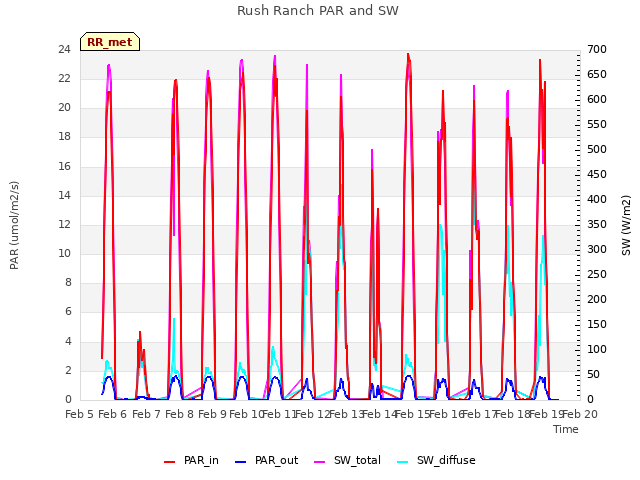Image resolution: width=640 pixels, height=480 pixels.
Task: Click the PAR (umol/m2/s) axis label
Action: [x=14, y=225]
